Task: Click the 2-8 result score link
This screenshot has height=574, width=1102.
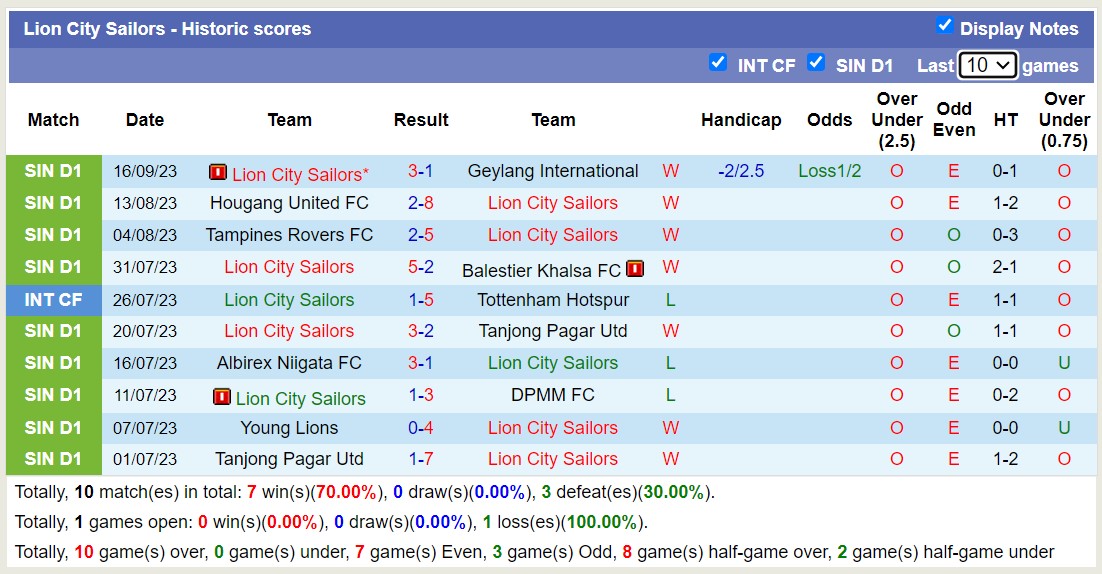Action: (421, 203)
